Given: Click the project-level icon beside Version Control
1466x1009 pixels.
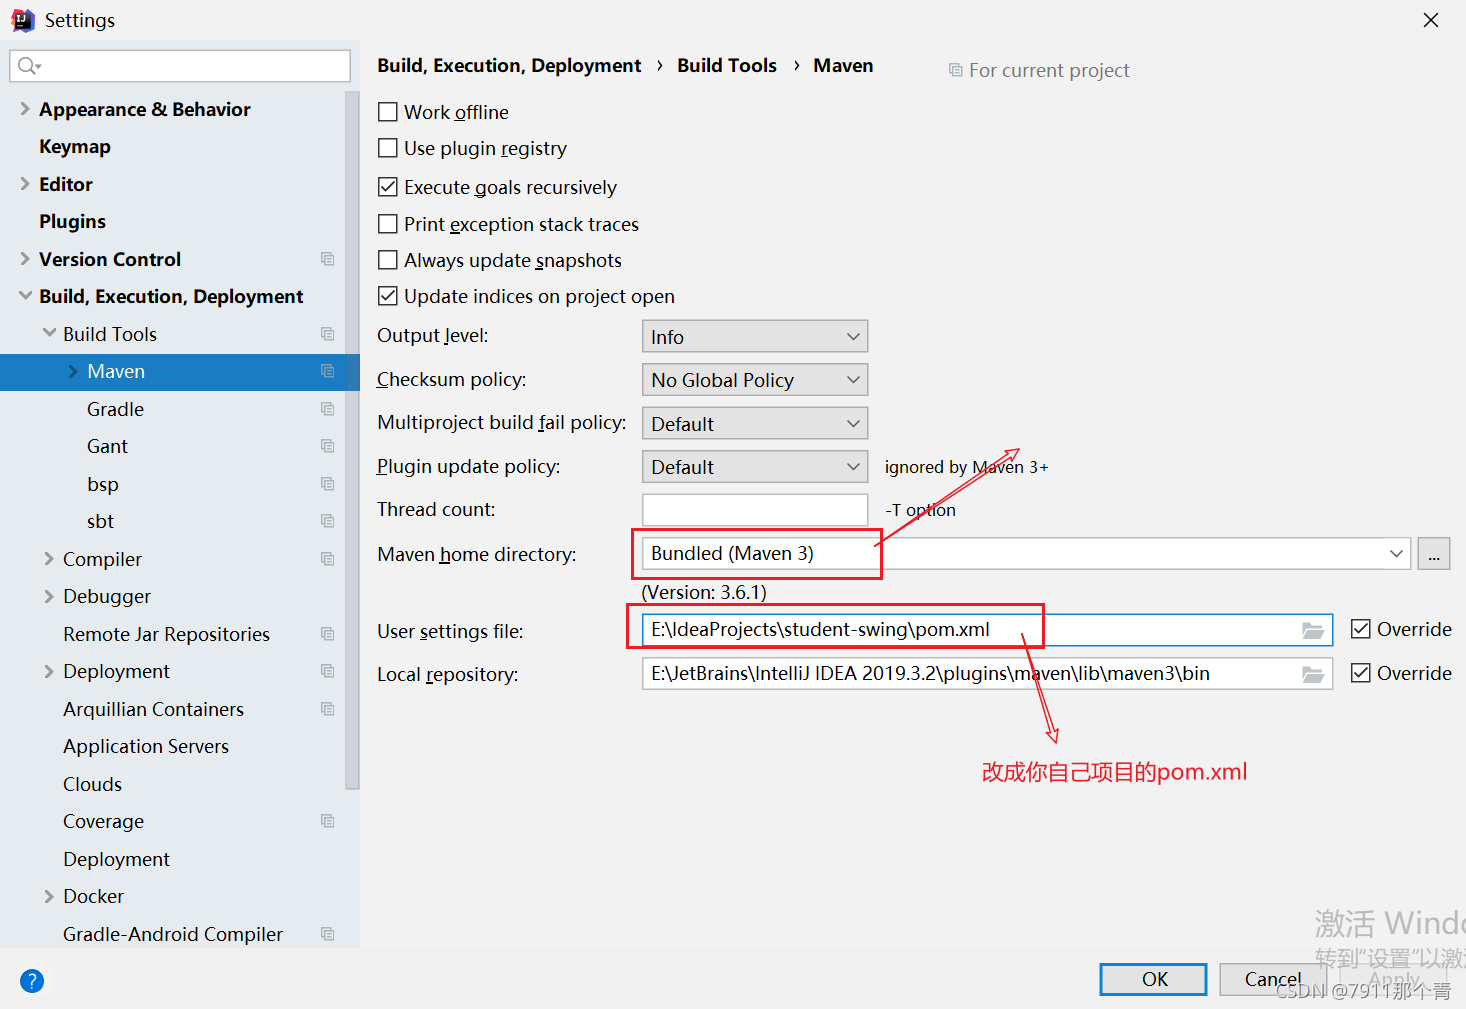Looking at the screenshot, I should (x=327, y=259).
